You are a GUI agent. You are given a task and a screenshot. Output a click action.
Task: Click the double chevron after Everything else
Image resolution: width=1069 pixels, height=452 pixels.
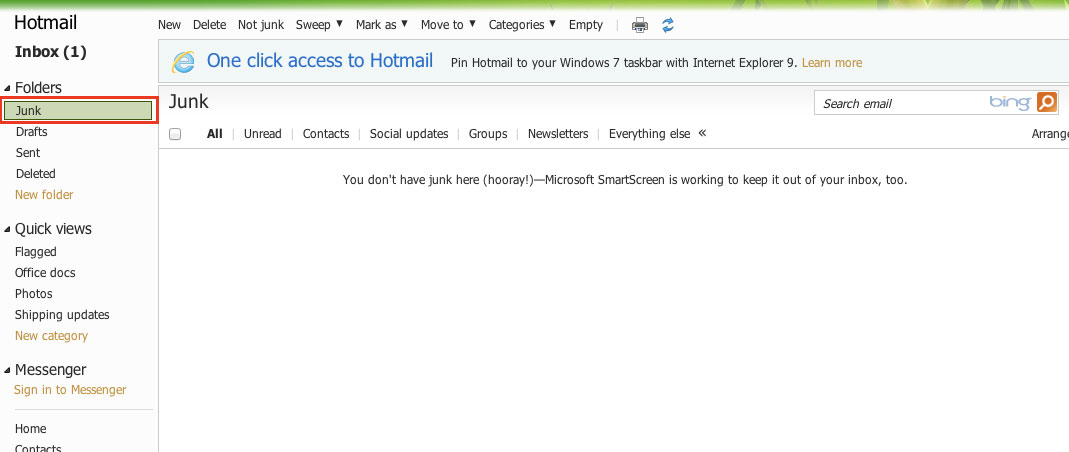pyautogui.click(x=702, y=133)
